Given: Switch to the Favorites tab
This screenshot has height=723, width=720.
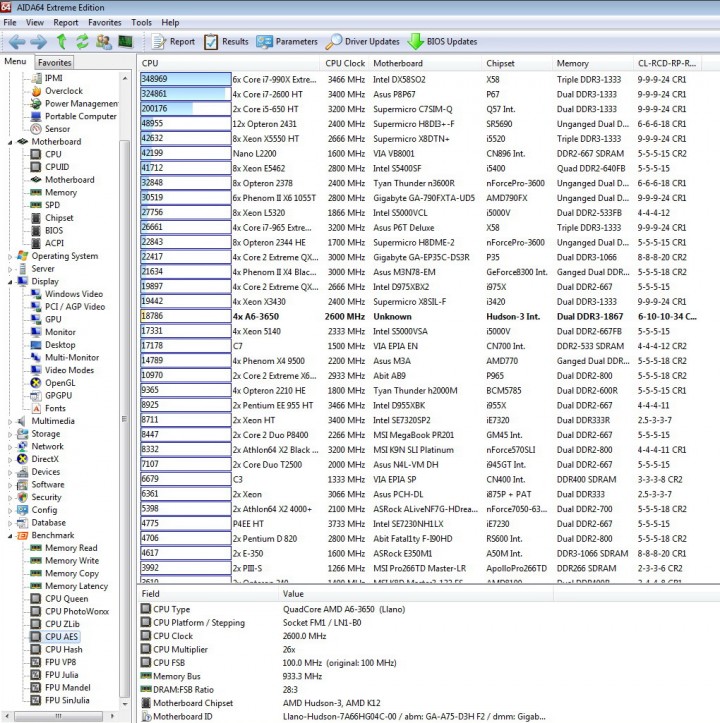Looking at the screenshot, I should click(54, 62).
